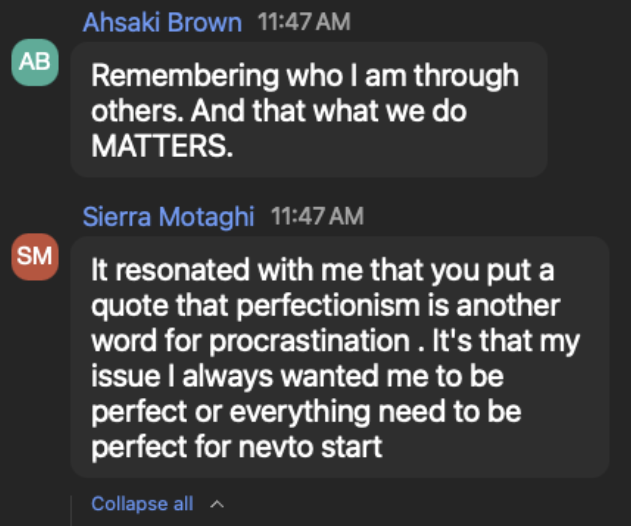
Task: Click the word perfectionism in Sierra's message
Action: pyautogui.click(x=328, y=306)
